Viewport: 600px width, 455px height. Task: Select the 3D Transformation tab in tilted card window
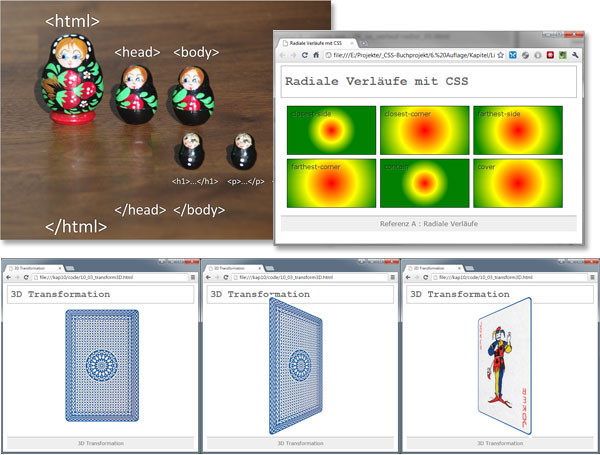click(232, 268)
